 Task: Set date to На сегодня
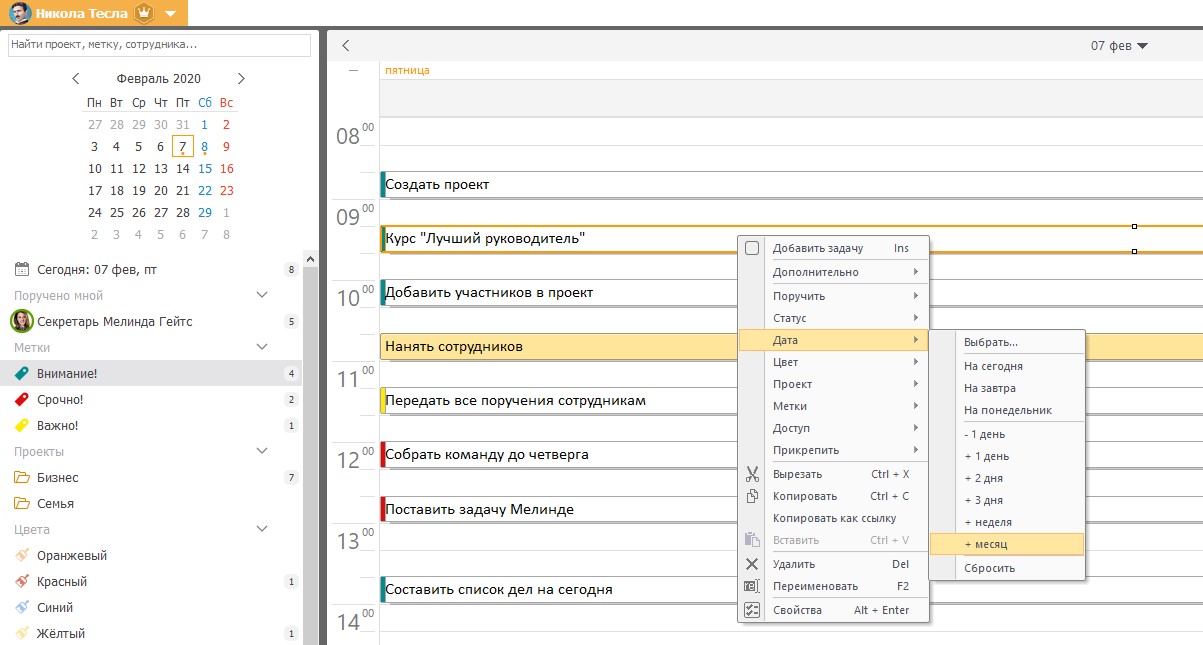click(1007, 366)
